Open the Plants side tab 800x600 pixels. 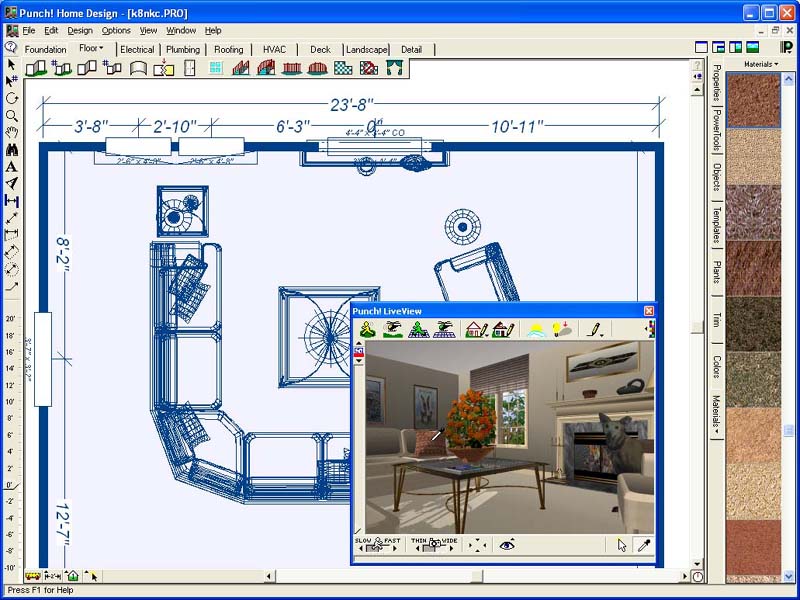[716, 272]
